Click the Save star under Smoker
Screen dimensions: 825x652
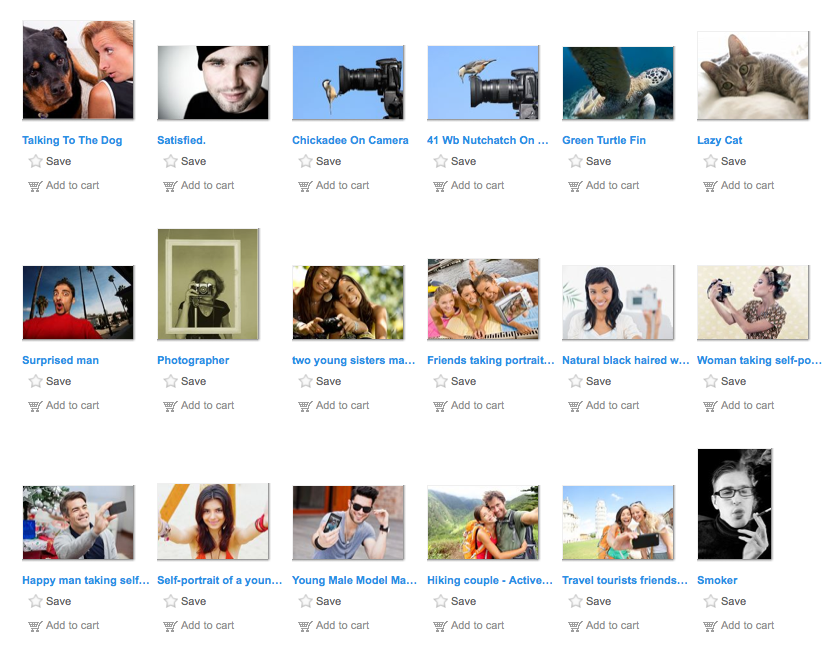[x=710, y=601]
